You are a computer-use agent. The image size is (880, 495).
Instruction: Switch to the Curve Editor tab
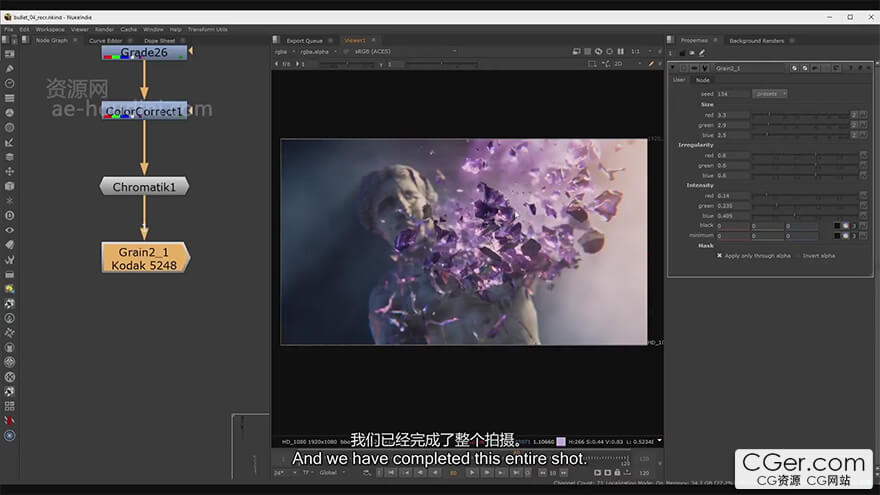tap(105, 41)
